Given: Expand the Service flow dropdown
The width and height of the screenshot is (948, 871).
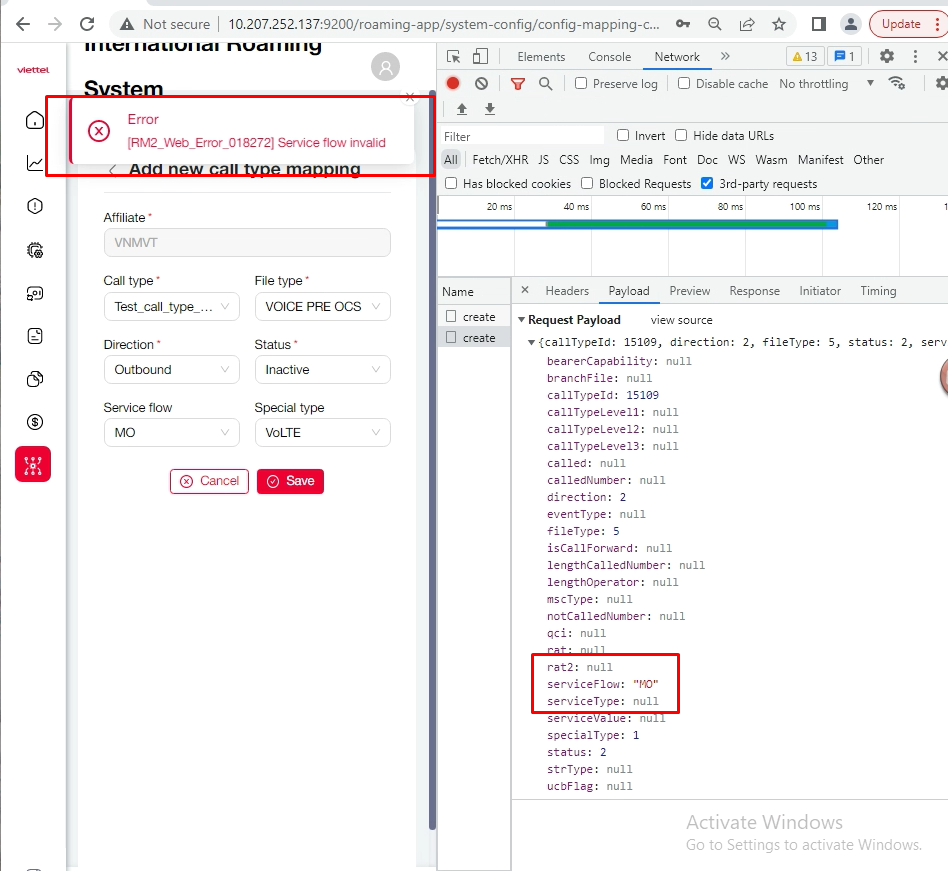Looking at the screenshot, I should pos(171,433).
